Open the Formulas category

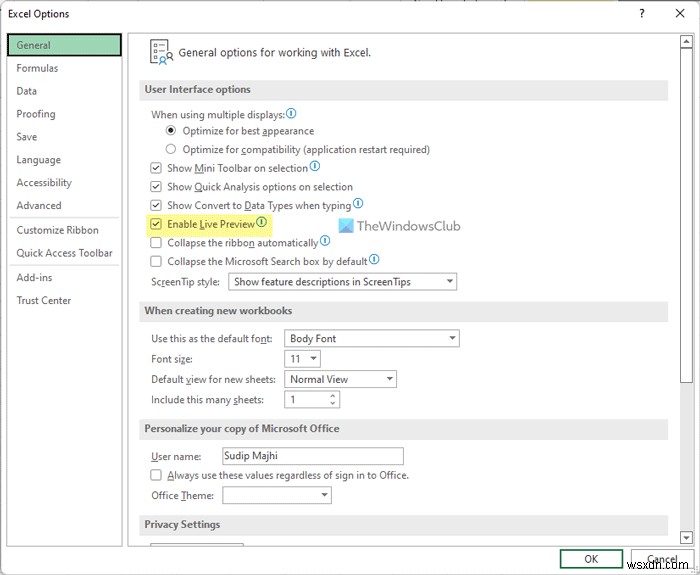[x=64, y=68]
